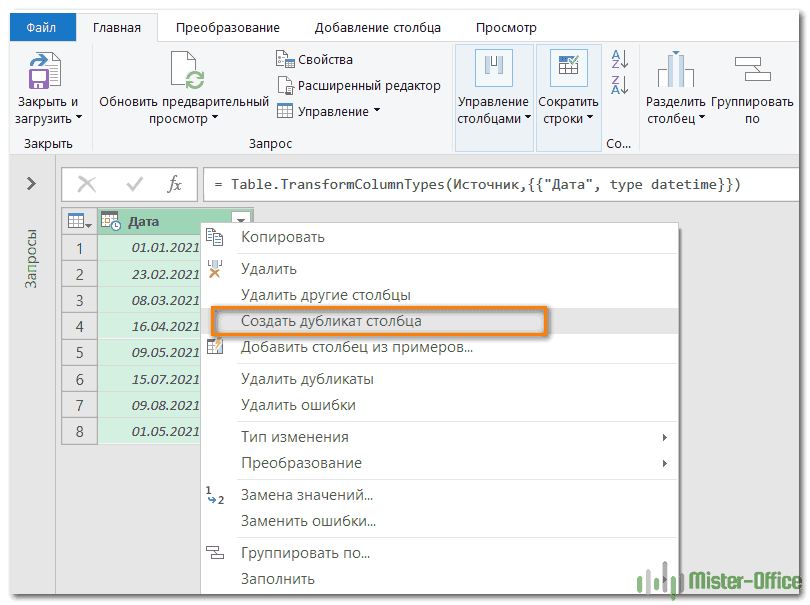Open Свойства query properties

coord(314,60)
